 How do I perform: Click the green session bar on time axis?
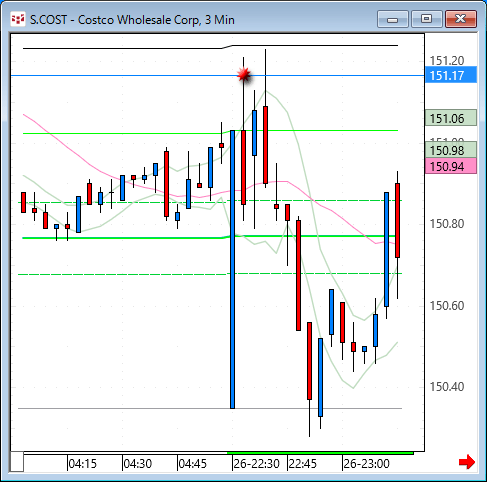click(320, 453)
